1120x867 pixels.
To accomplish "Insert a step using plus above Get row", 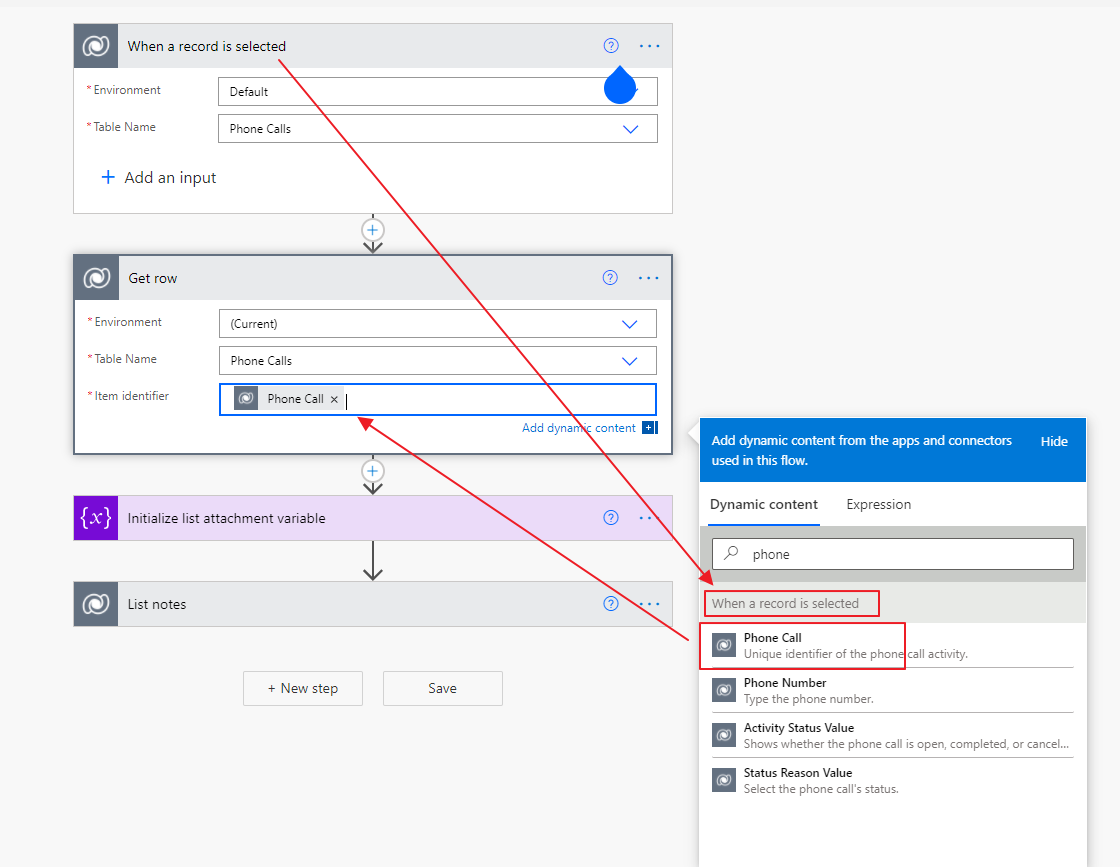I will [373, 230].
